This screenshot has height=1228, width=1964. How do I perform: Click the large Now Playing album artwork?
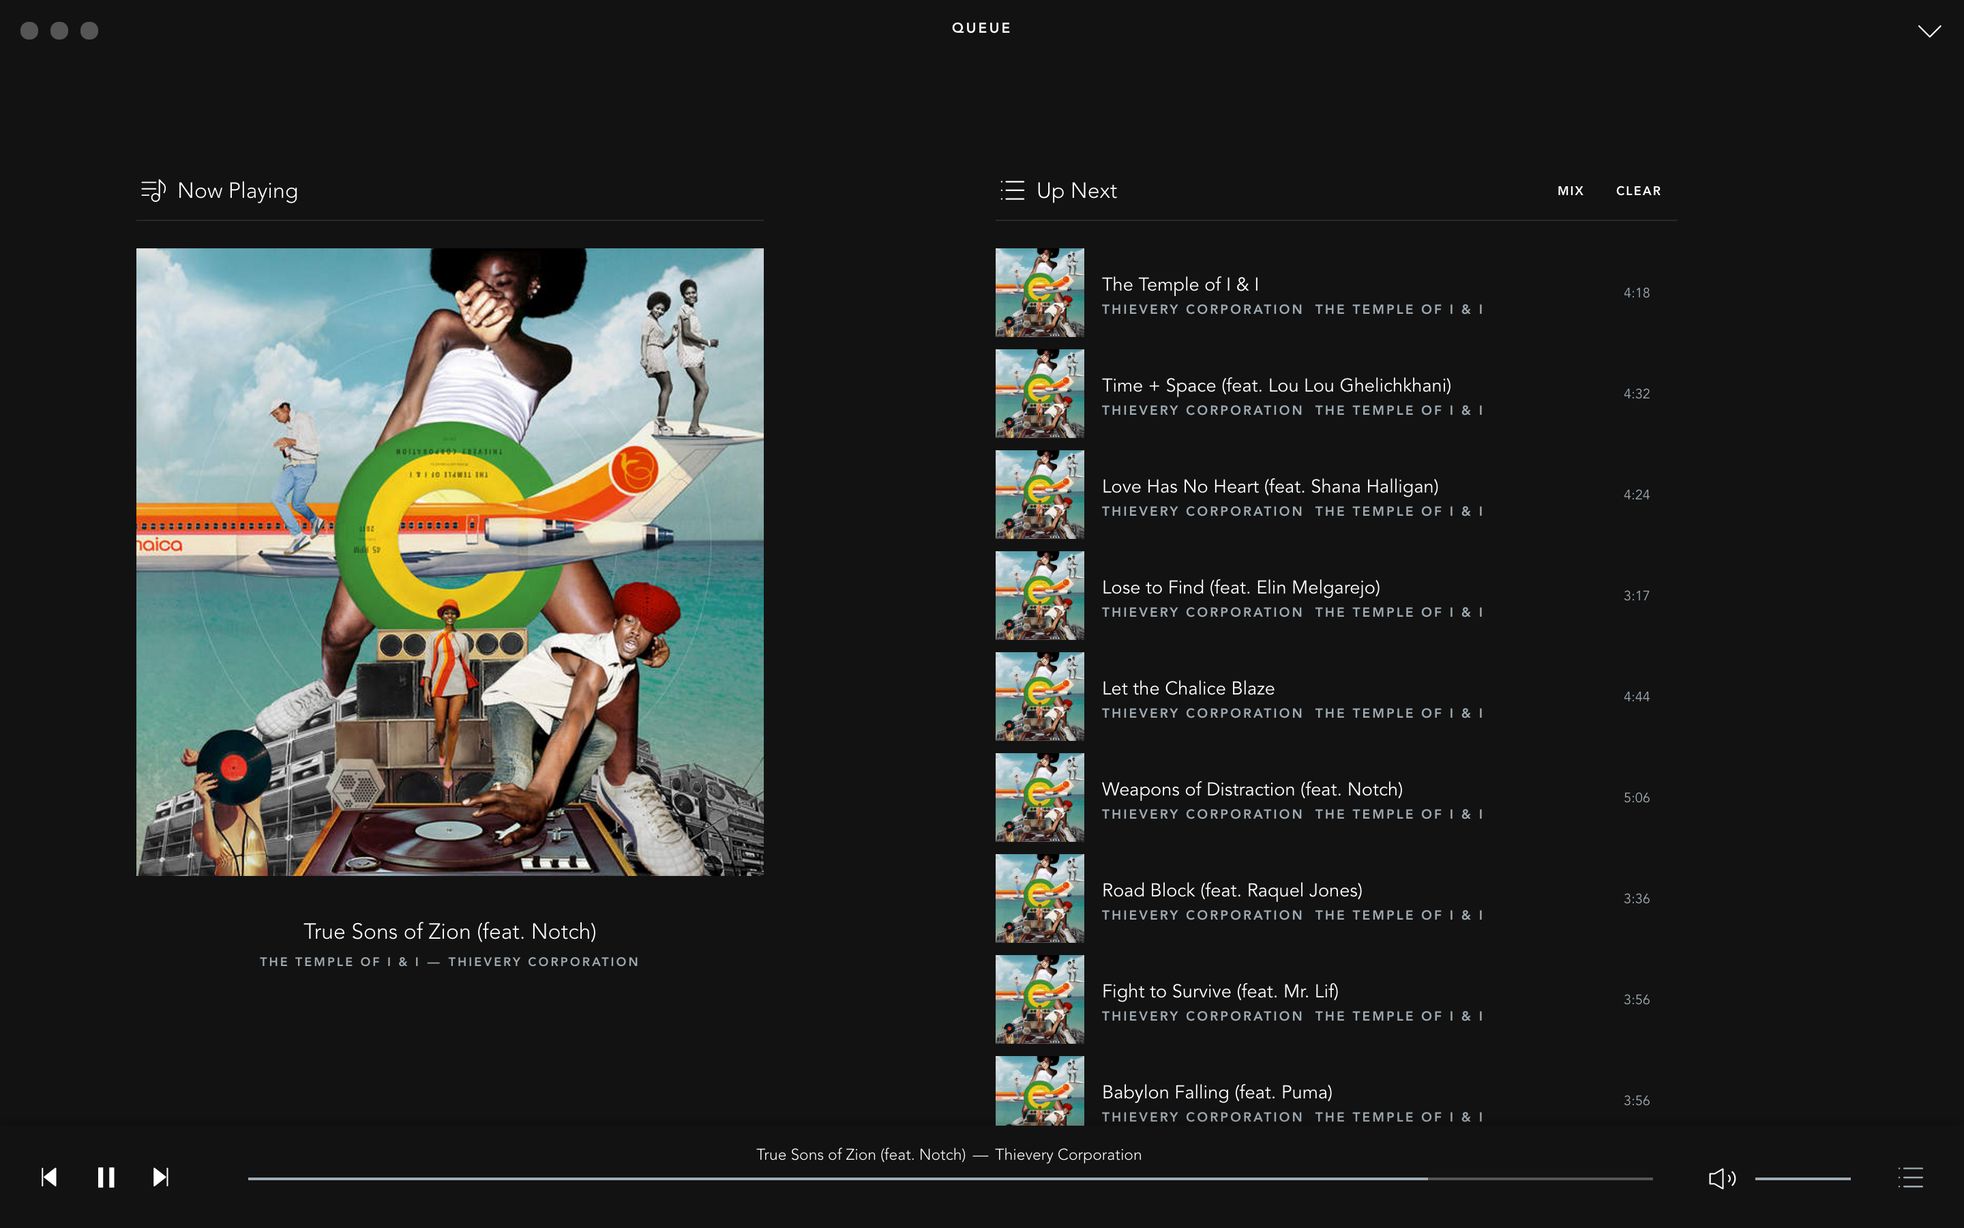(x=450, y=562)
